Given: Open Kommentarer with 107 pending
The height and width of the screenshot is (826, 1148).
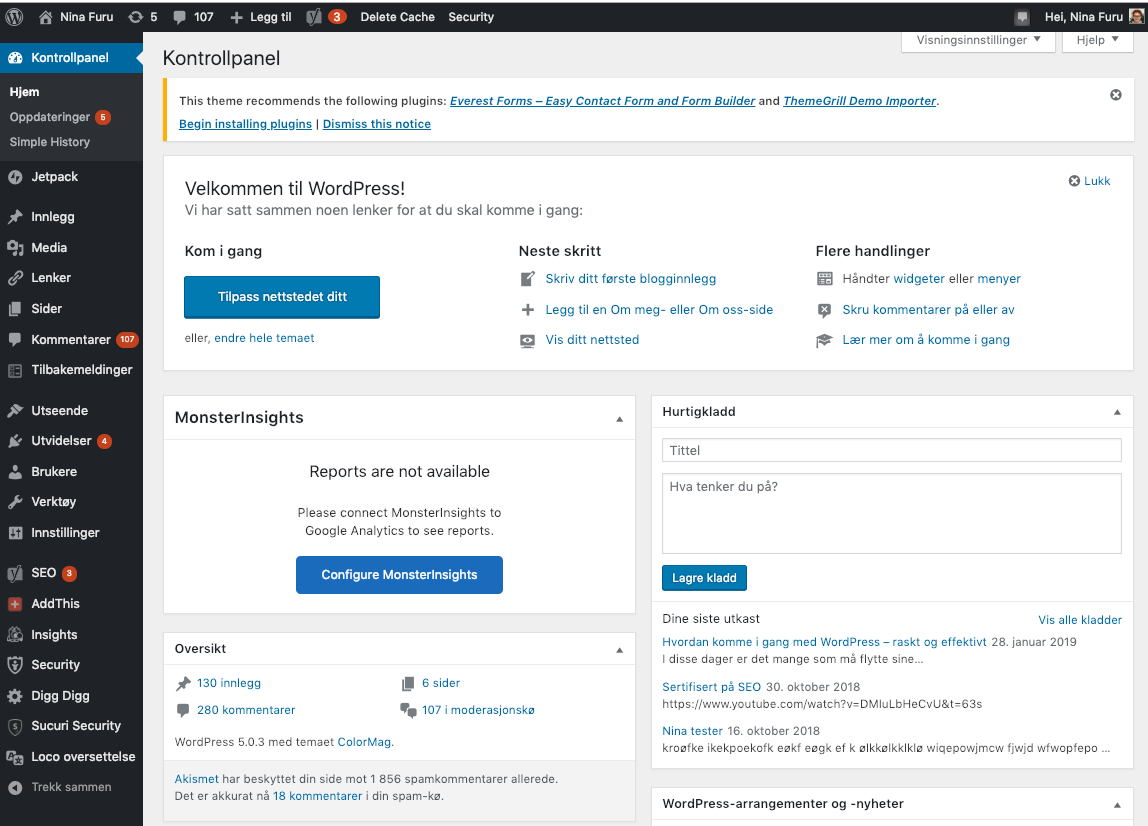Looking at the screenshot, I should tap(71, 339).
